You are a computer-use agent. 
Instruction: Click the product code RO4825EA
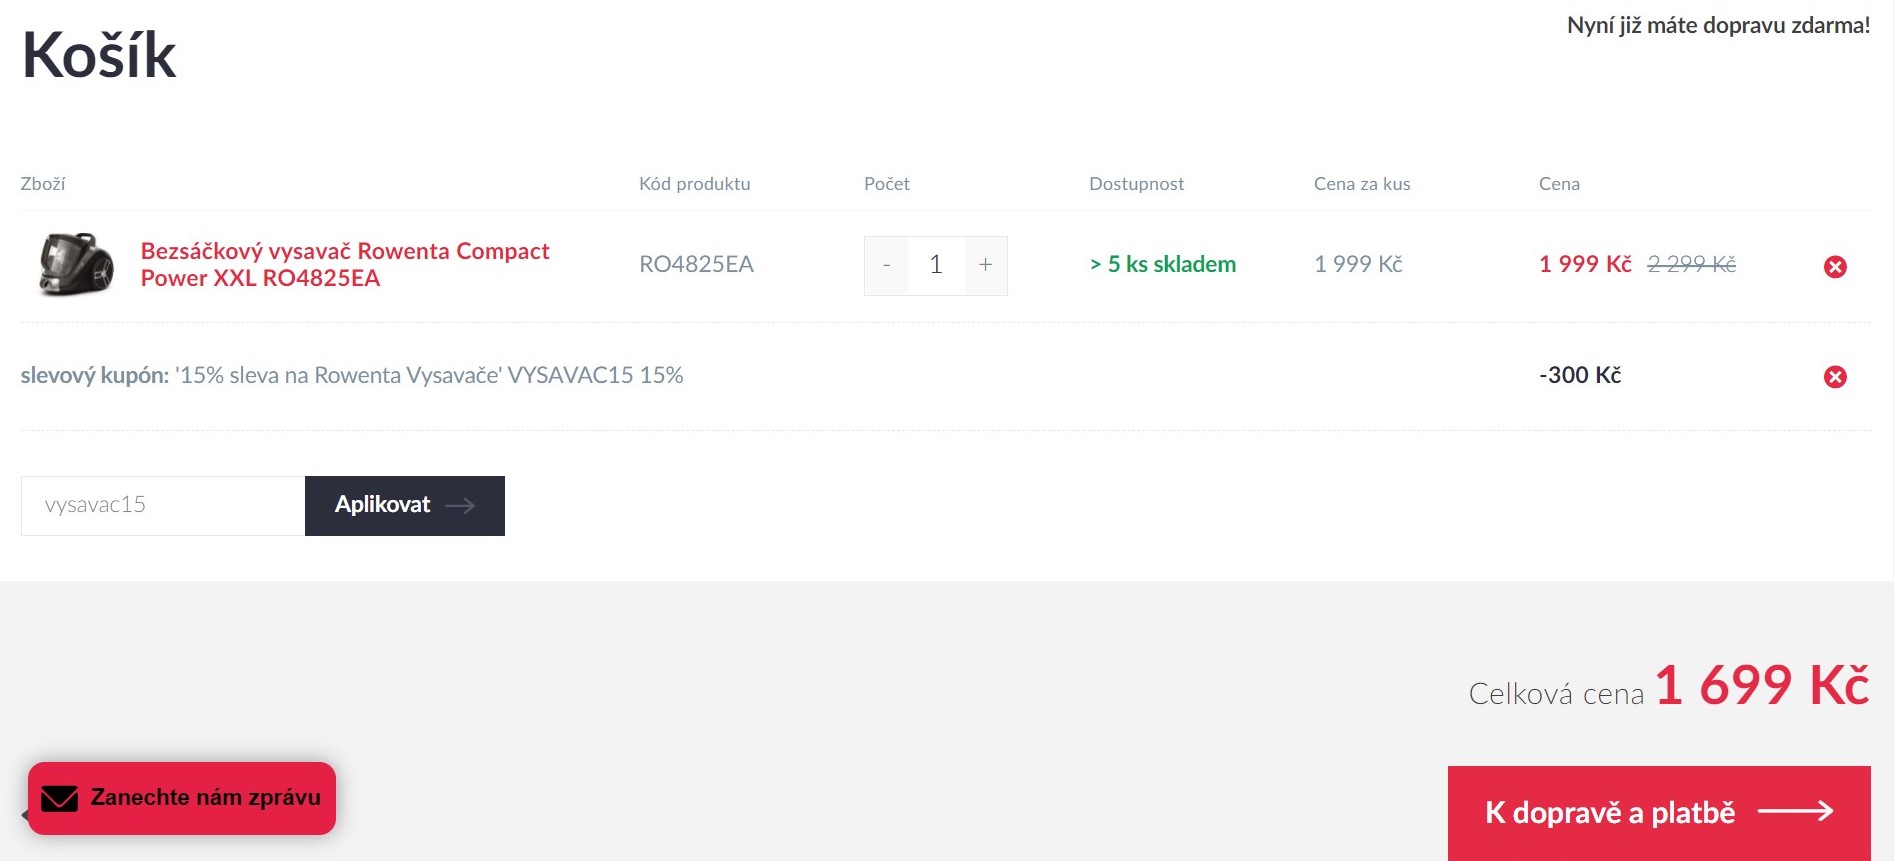point(696,265)
